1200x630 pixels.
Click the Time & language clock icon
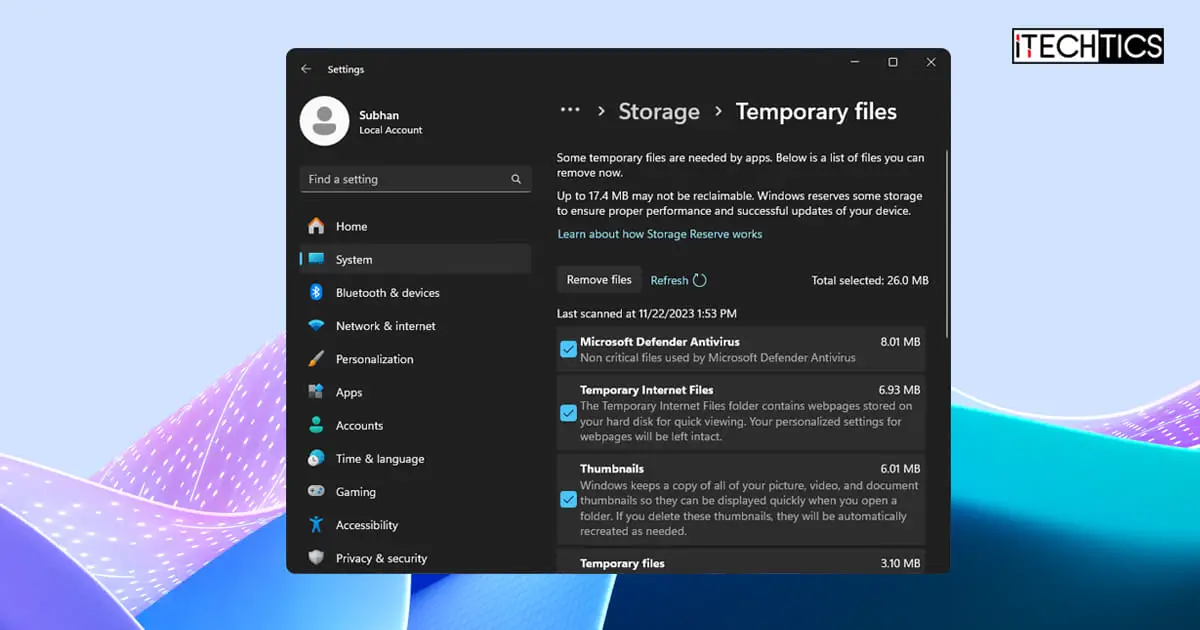tap(316, 458)
